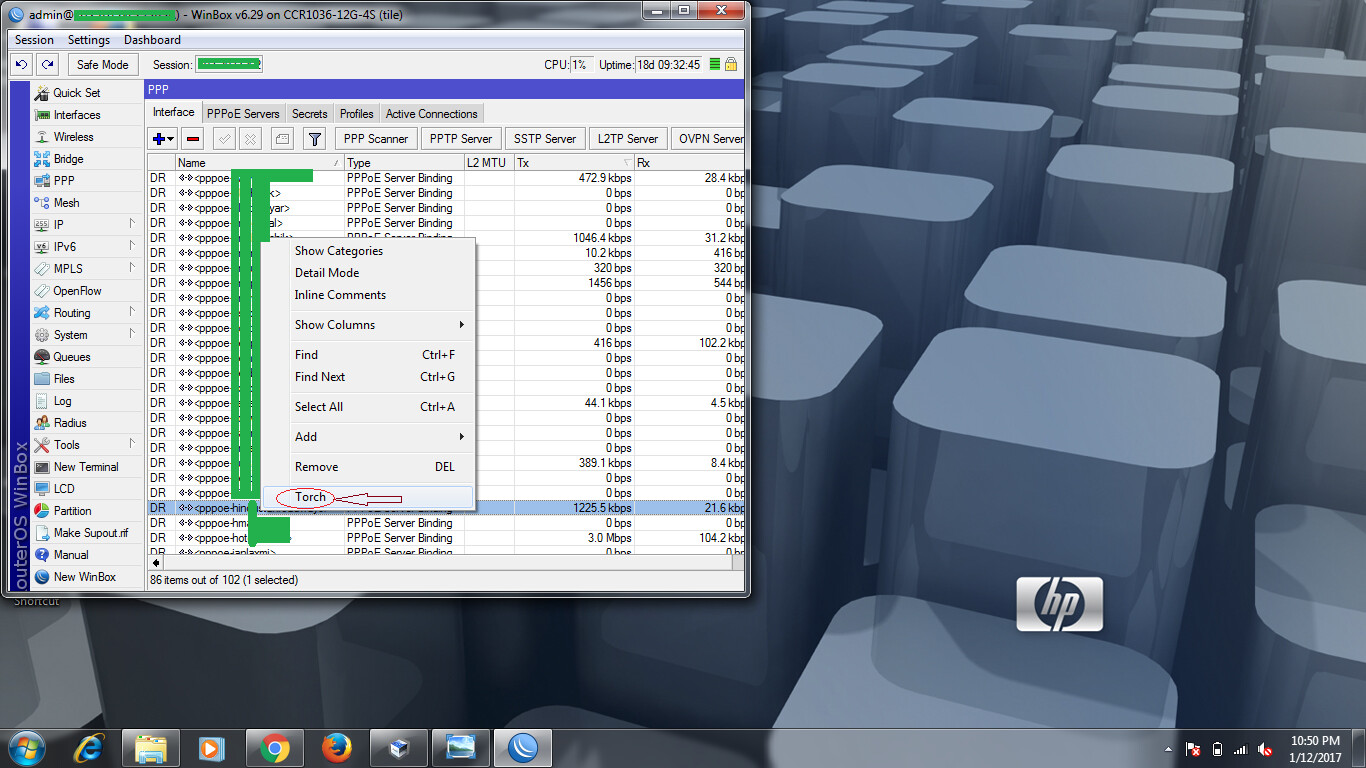Click the padlock icon beside the uptime field
Viewport: 1366px width, 768px height.
[x=729, y=63]
